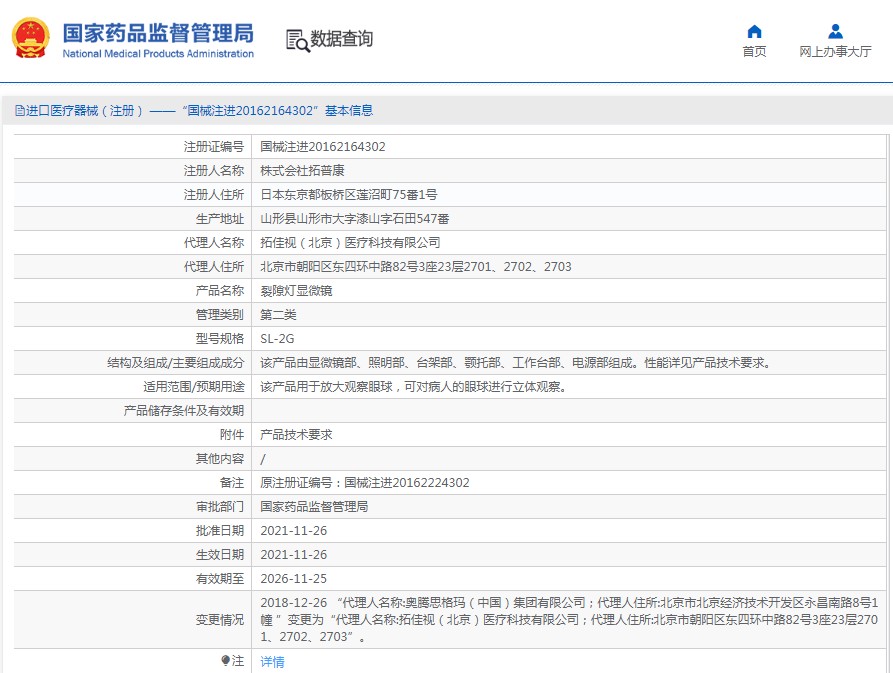
Task: Select attachment value 产品技术要求
Action: 296,434
